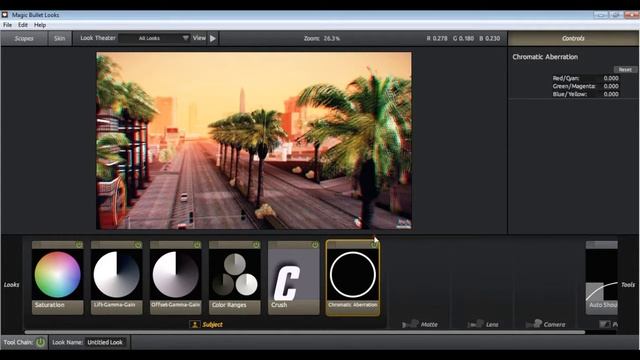Viewport: 640px width, 360px height.
Task: Click the 'B 0.230' color readout
Action: (x=489, y=38)
